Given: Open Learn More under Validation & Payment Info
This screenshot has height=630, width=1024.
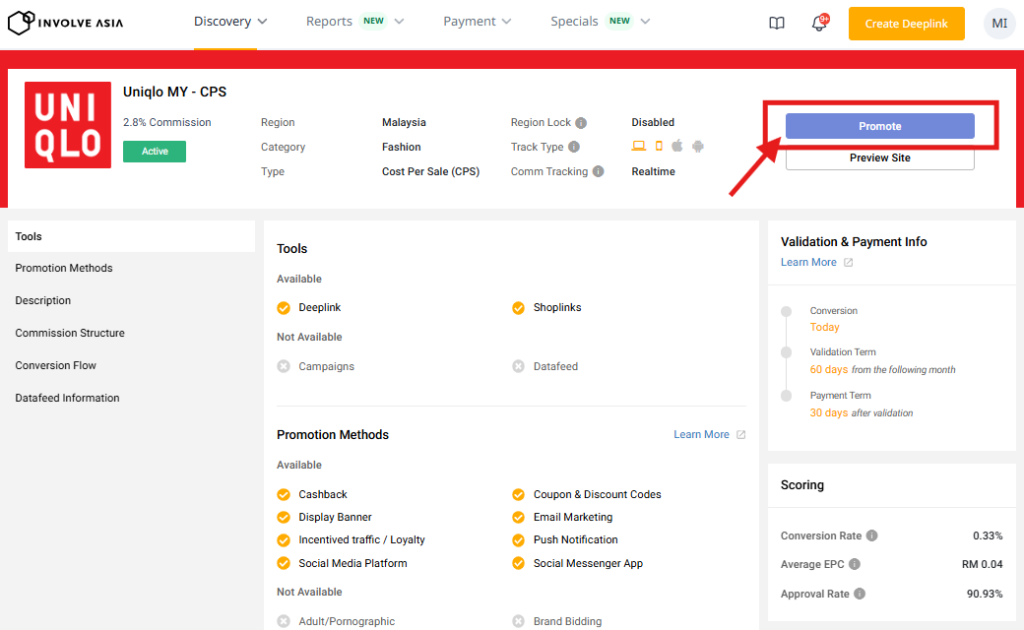Looking at the screenshot, I should [809, 262].
